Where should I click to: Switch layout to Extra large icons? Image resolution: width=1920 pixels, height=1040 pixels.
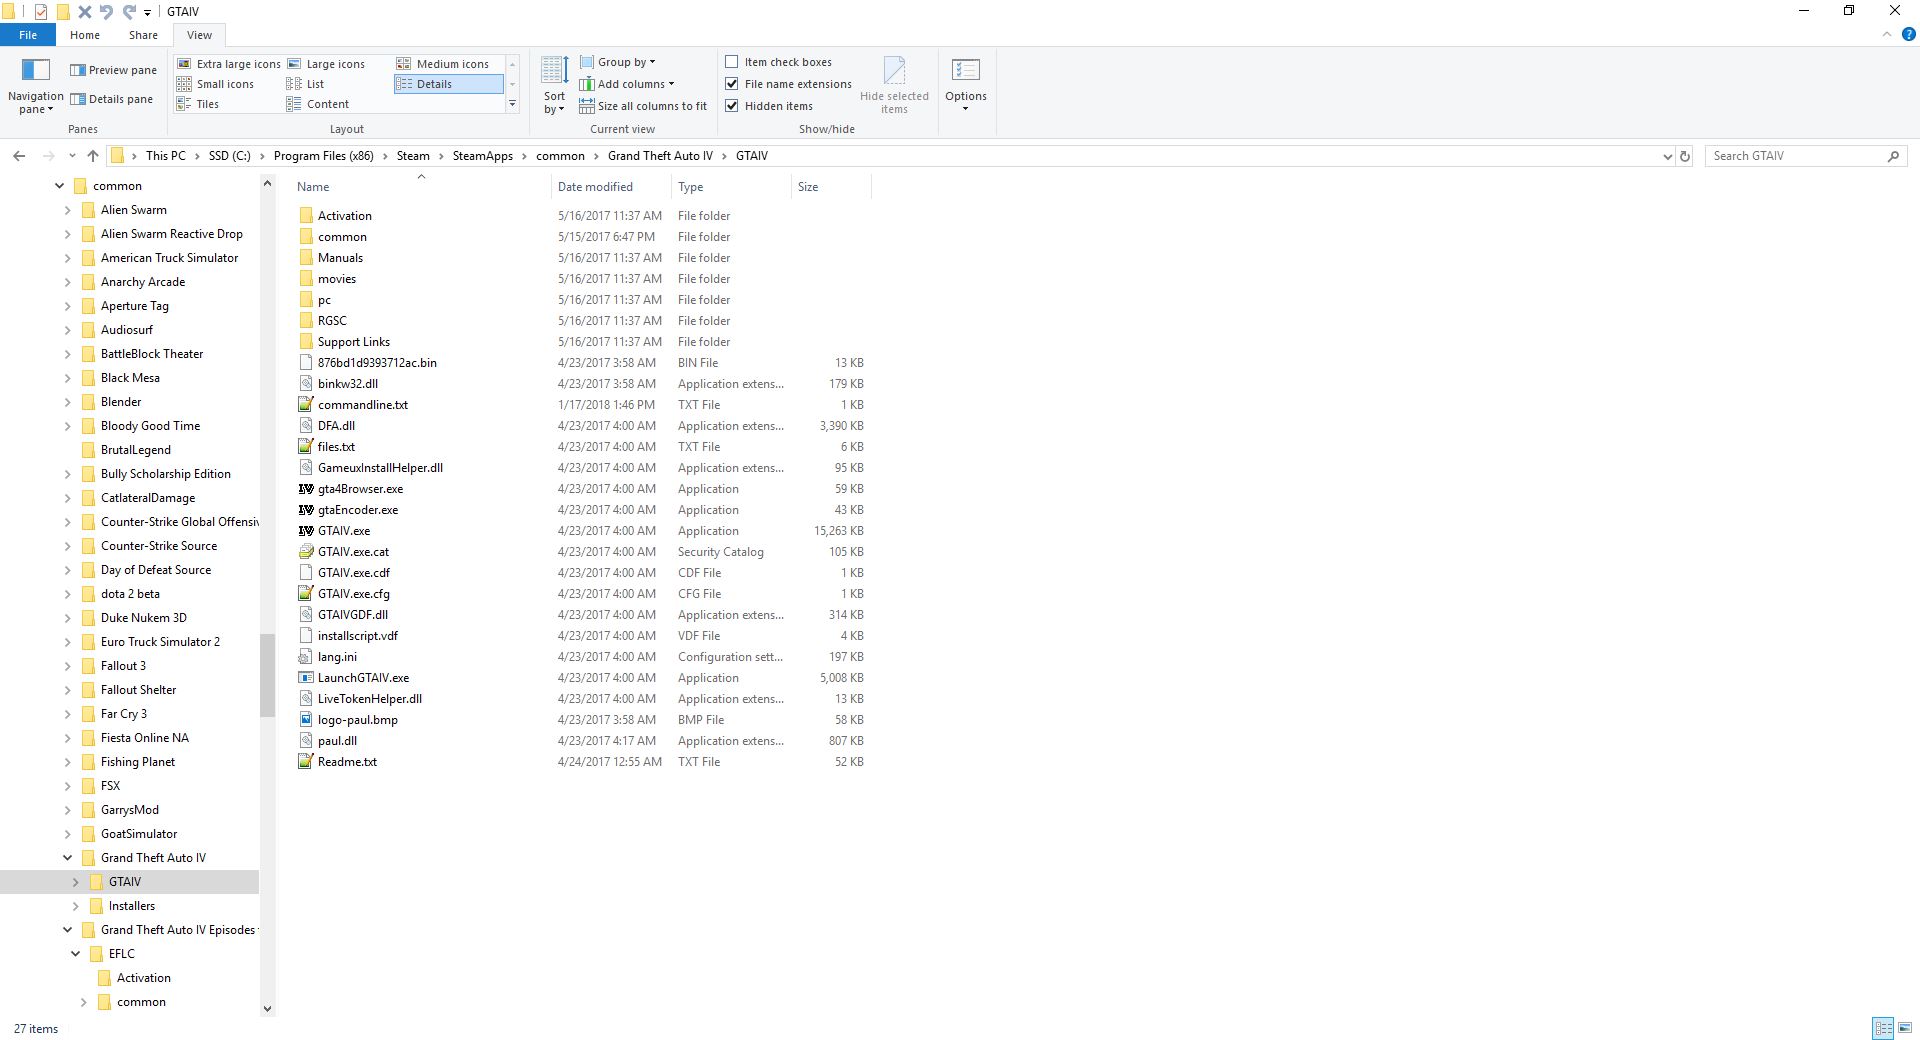coord(229,64)
